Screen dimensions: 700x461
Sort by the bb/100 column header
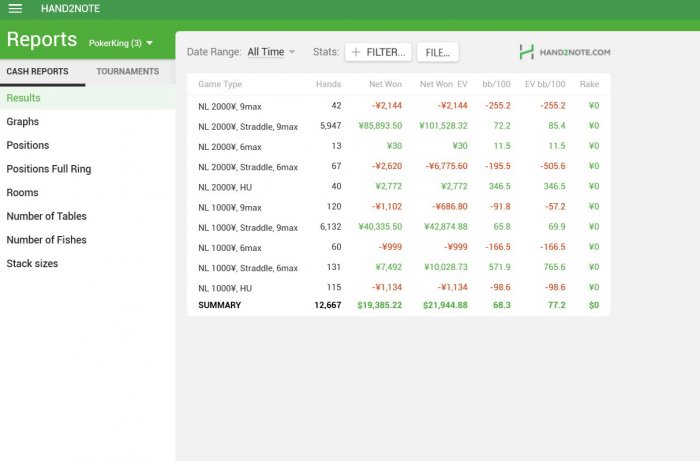point(496,85)
